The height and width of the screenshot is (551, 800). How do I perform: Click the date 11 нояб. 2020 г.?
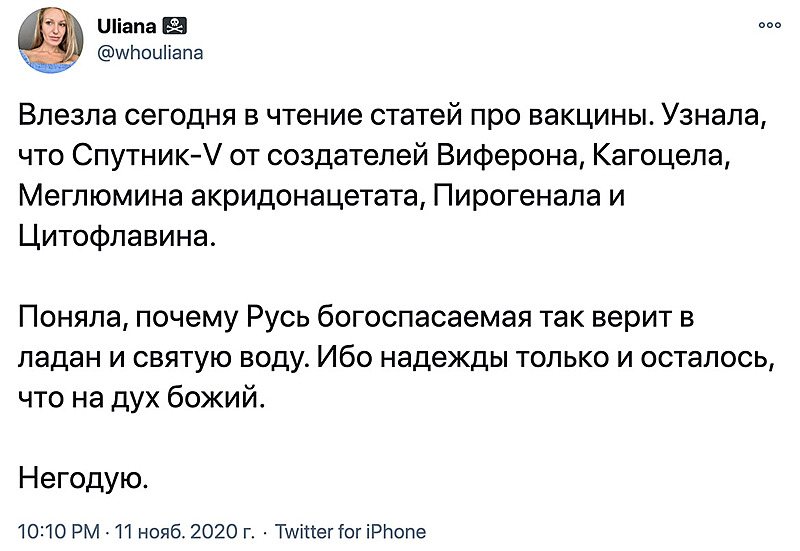pyautogui.click(x=184, y=532)
